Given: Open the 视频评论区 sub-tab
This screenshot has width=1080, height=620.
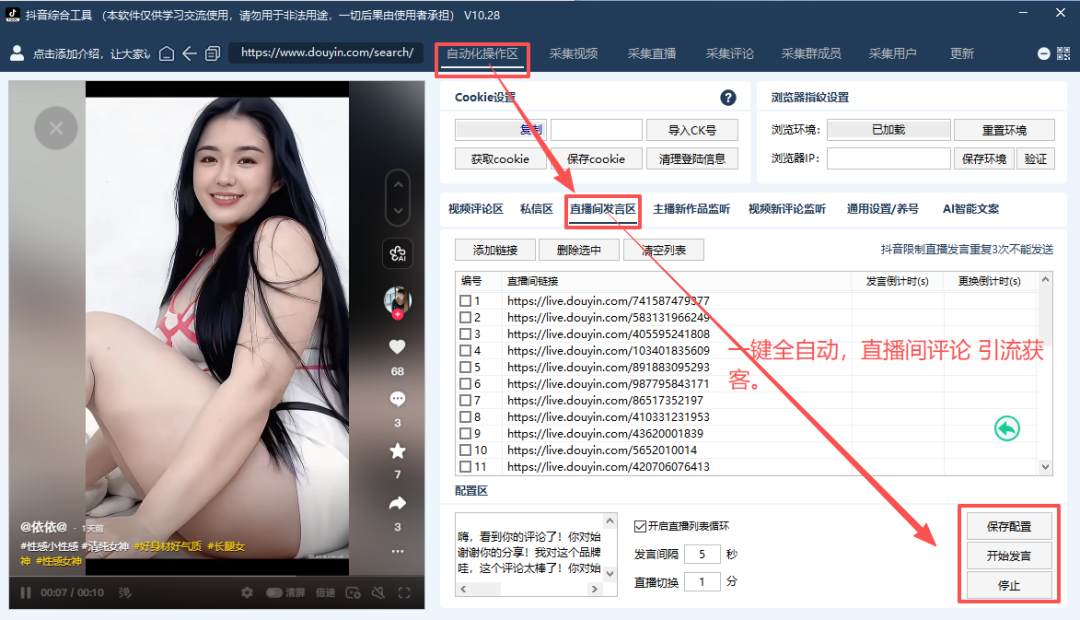Looking at the screenshot, I should tap(475, 209).
